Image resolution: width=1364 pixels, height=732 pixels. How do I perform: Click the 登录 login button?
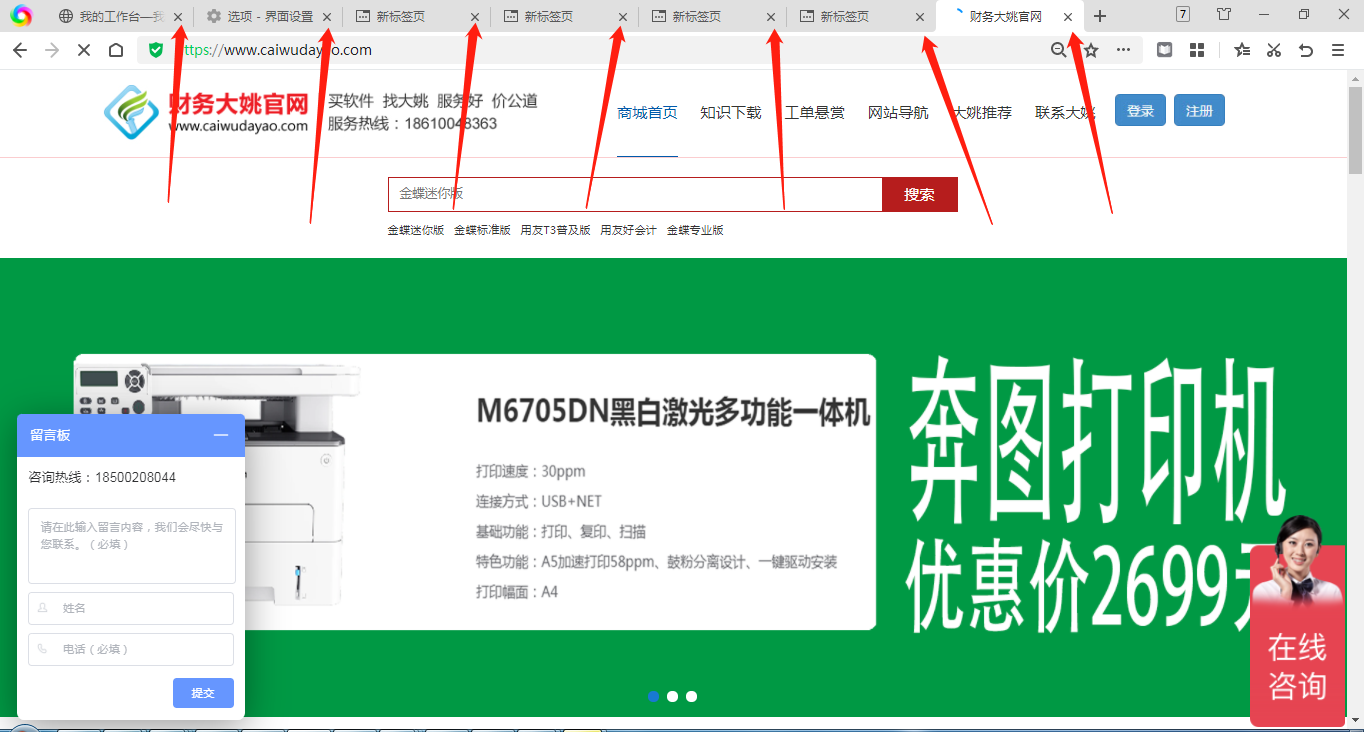(1140, 111)
